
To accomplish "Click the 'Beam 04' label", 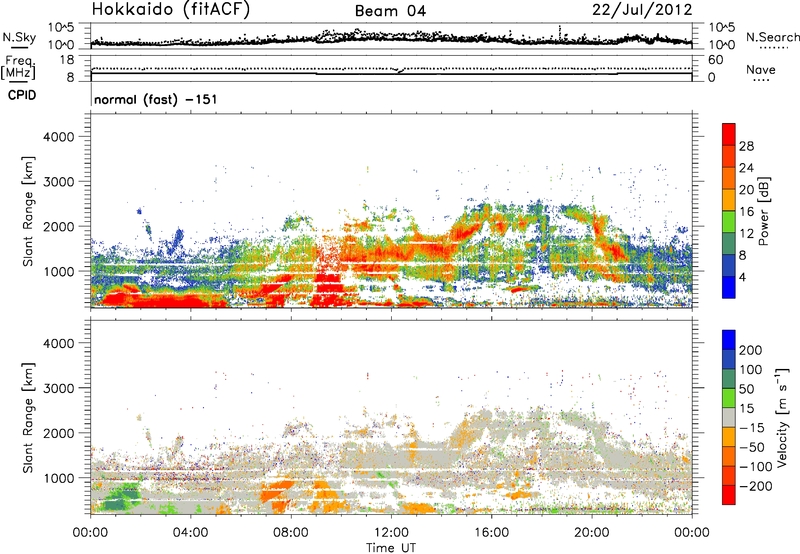I will click(x=390, y=11).
